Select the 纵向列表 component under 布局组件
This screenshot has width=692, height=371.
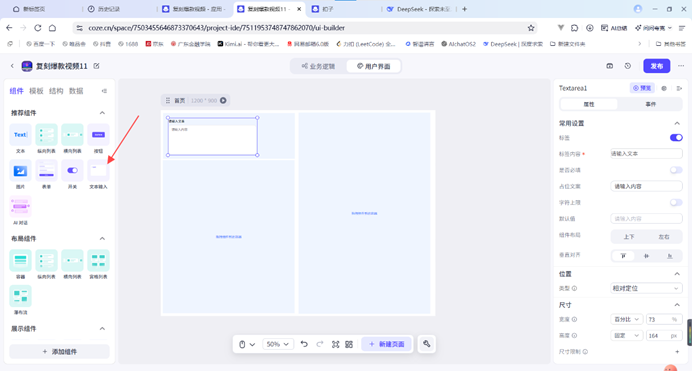(x=46, y=261)
